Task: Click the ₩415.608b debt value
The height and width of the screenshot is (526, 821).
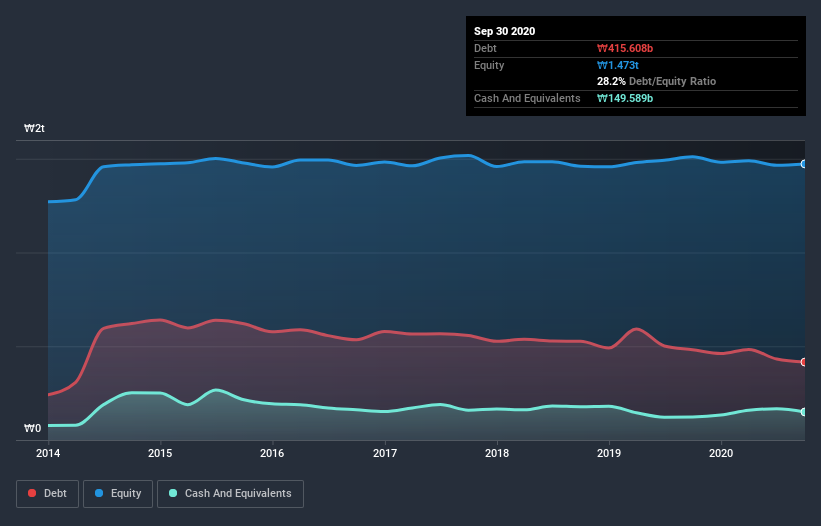Action: click(x=625, y=49)
